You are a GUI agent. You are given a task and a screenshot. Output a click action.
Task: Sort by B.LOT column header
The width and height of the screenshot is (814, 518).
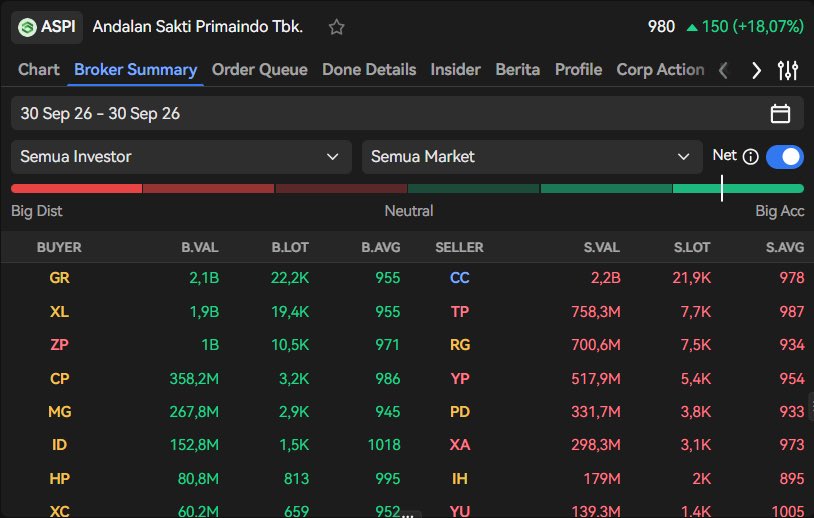tap(290, 248)
